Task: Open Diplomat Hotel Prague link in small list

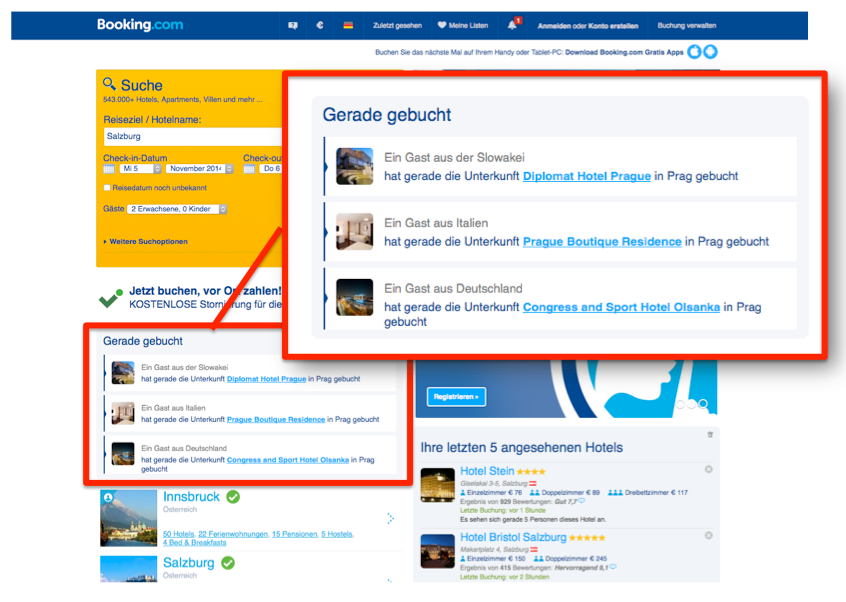Action: (267, 379)
